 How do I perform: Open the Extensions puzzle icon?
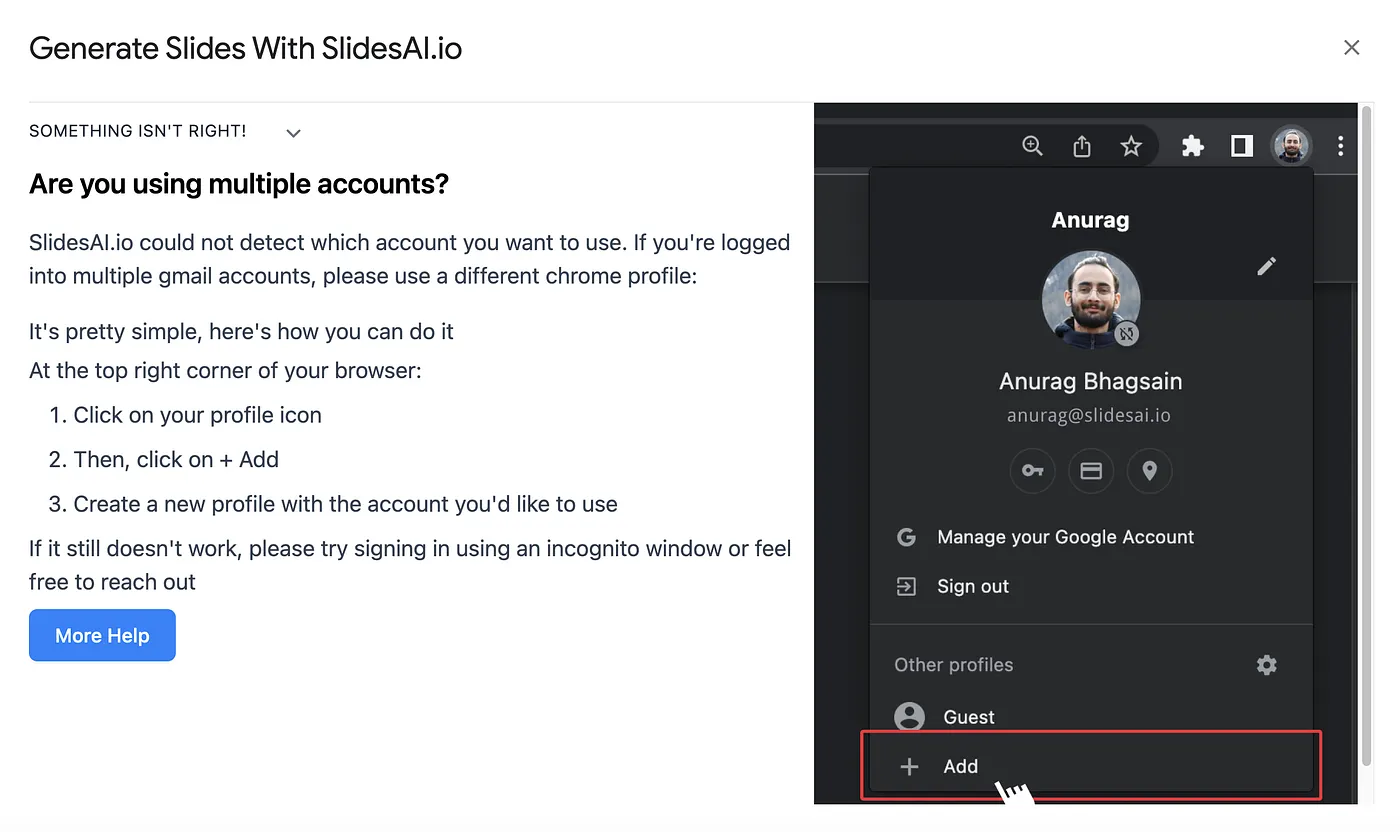(1193, 147)
